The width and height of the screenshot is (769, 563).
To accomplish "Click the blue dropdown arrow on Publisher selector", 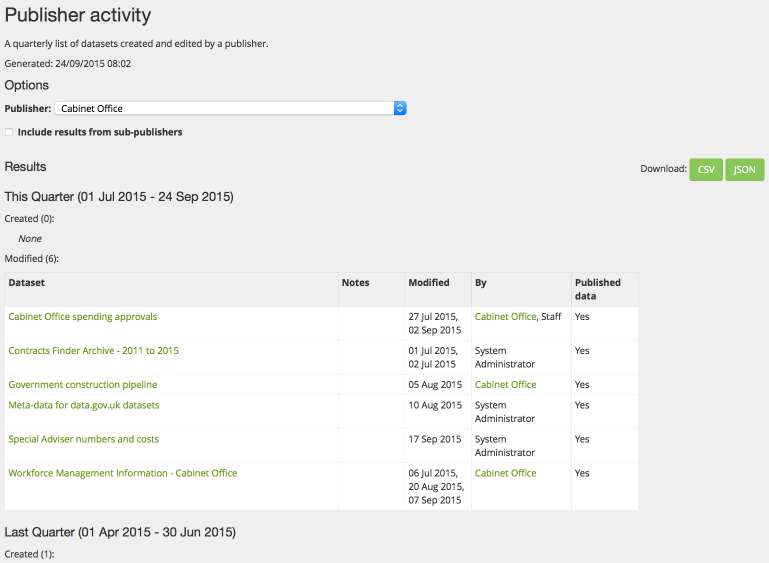I will pos(400,108).
